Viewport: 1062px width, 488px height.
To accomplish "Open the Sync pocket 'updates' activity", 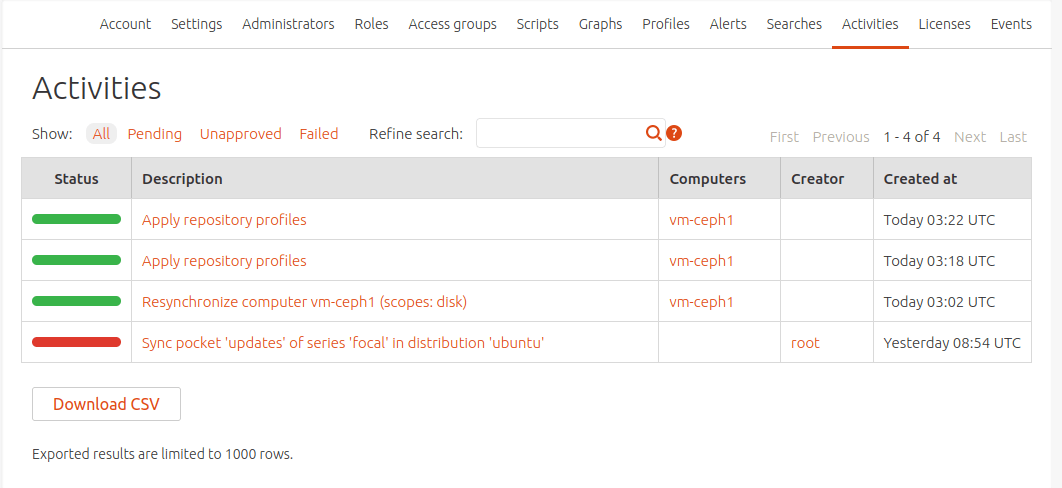I will coord(343,343).
